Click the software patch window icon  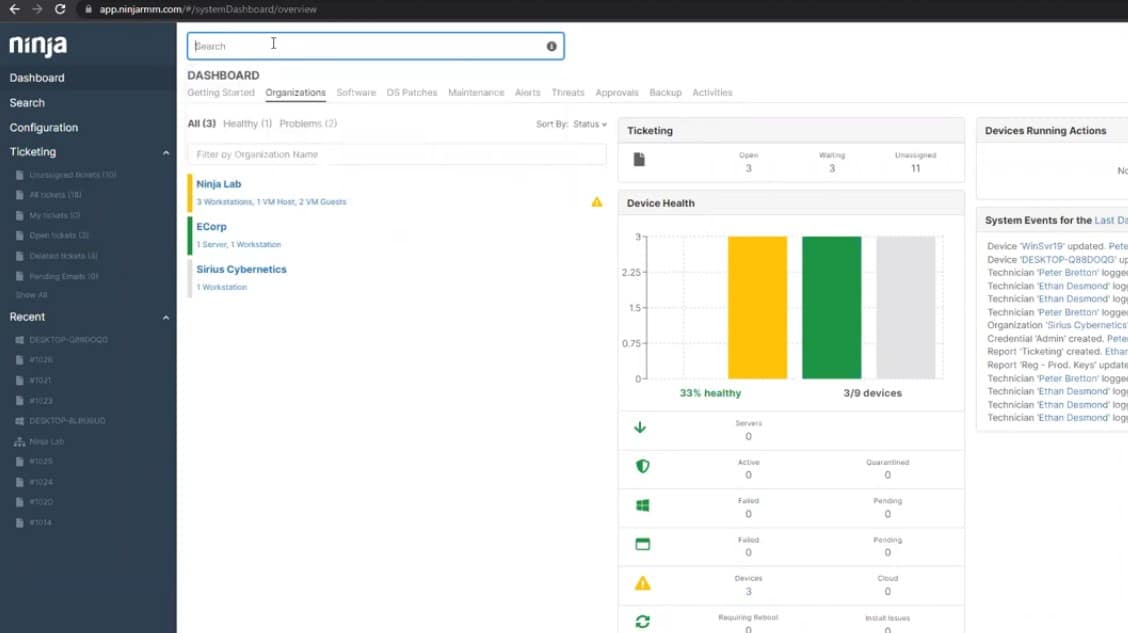click(x=642, y=544)
